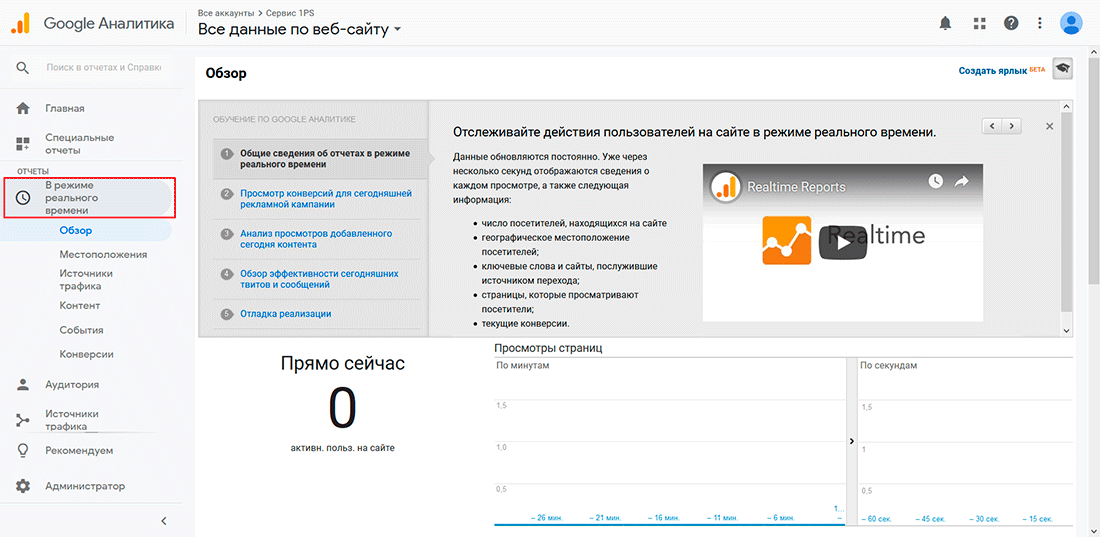Expand the bottom Источники трафика section
This screenshot has width=1100, height=537.
tap(72, 420)
